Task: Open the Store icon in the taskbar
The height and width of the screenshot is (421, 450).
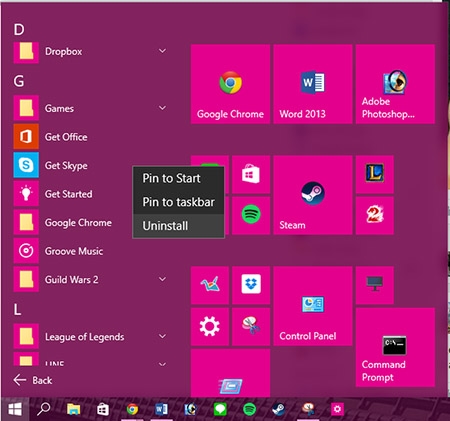Action: 103,409
